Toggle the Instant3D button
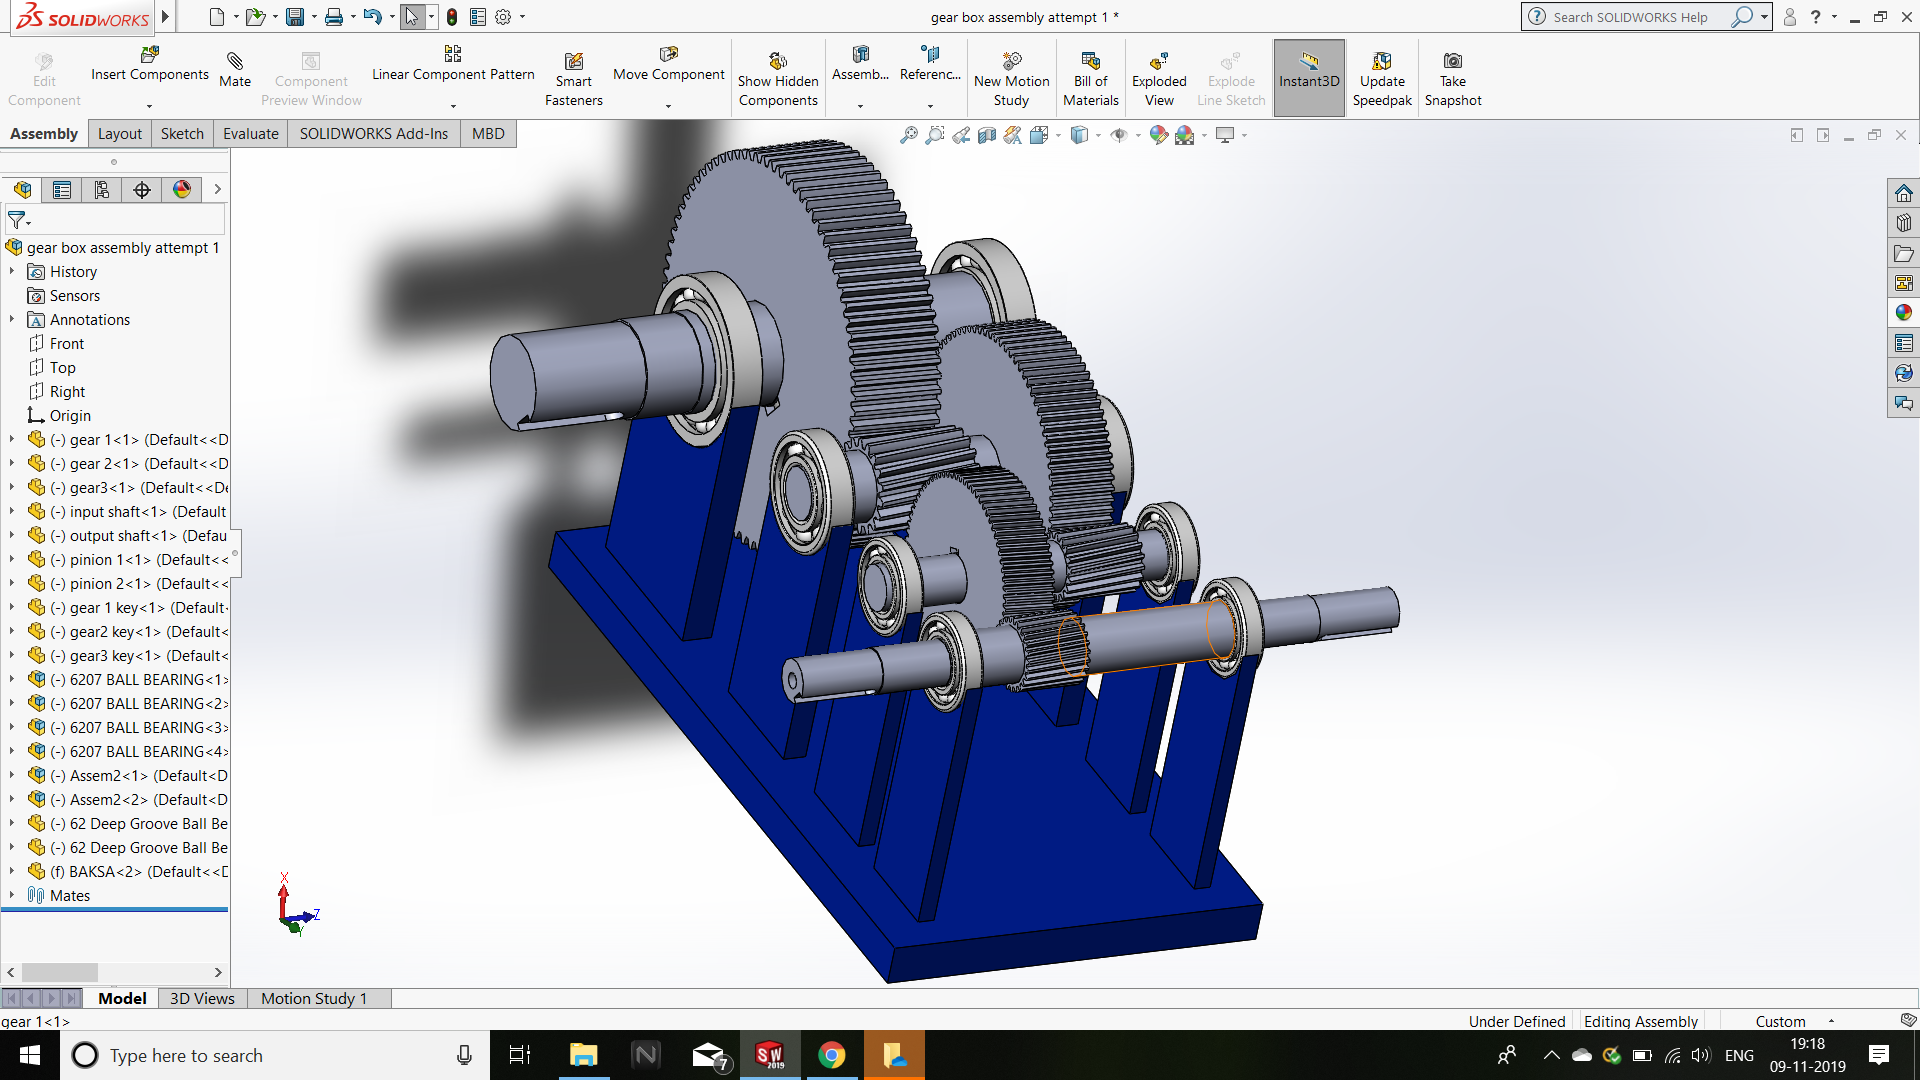 pyautogui.click(x=1308, y=77)
